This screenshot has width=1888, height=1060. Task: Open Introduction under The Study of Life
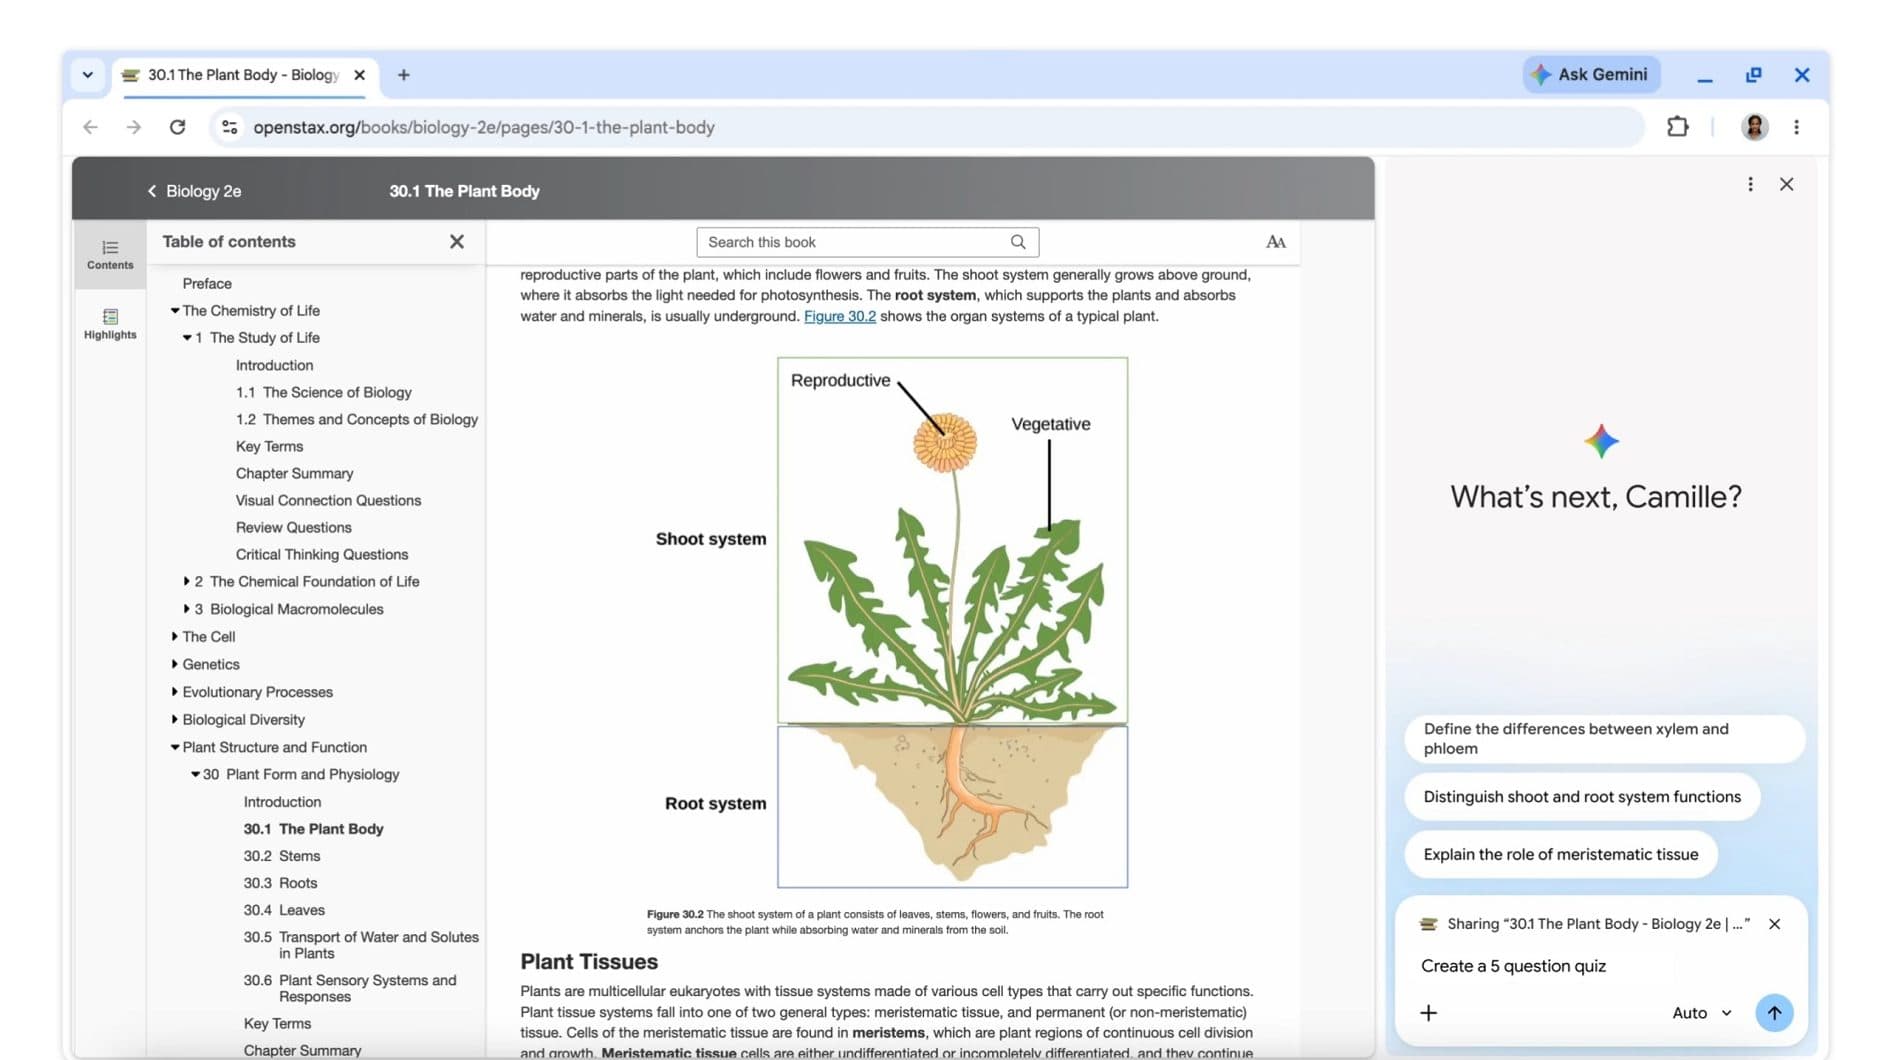coord(274,365)
